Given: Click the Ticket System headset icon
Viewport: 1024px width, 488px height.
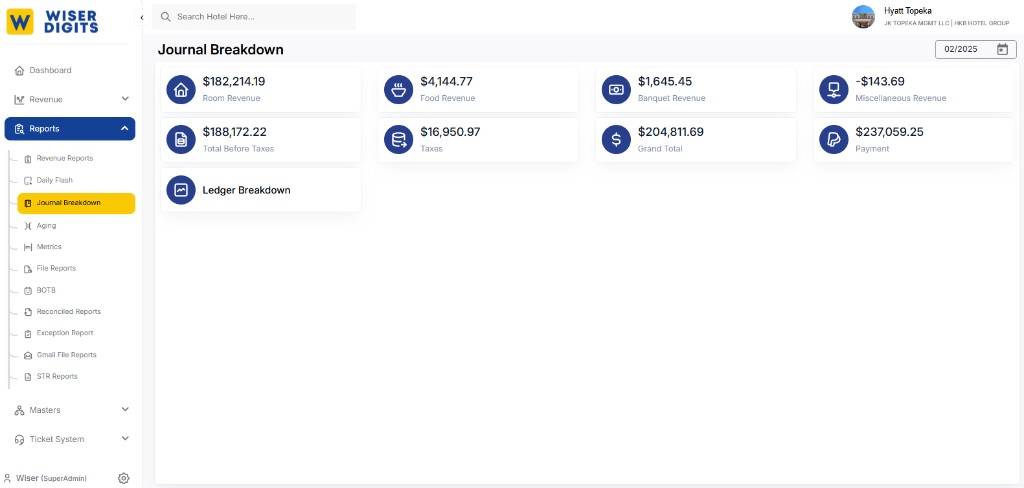Looking at the screenshot, I should point(20,440).
